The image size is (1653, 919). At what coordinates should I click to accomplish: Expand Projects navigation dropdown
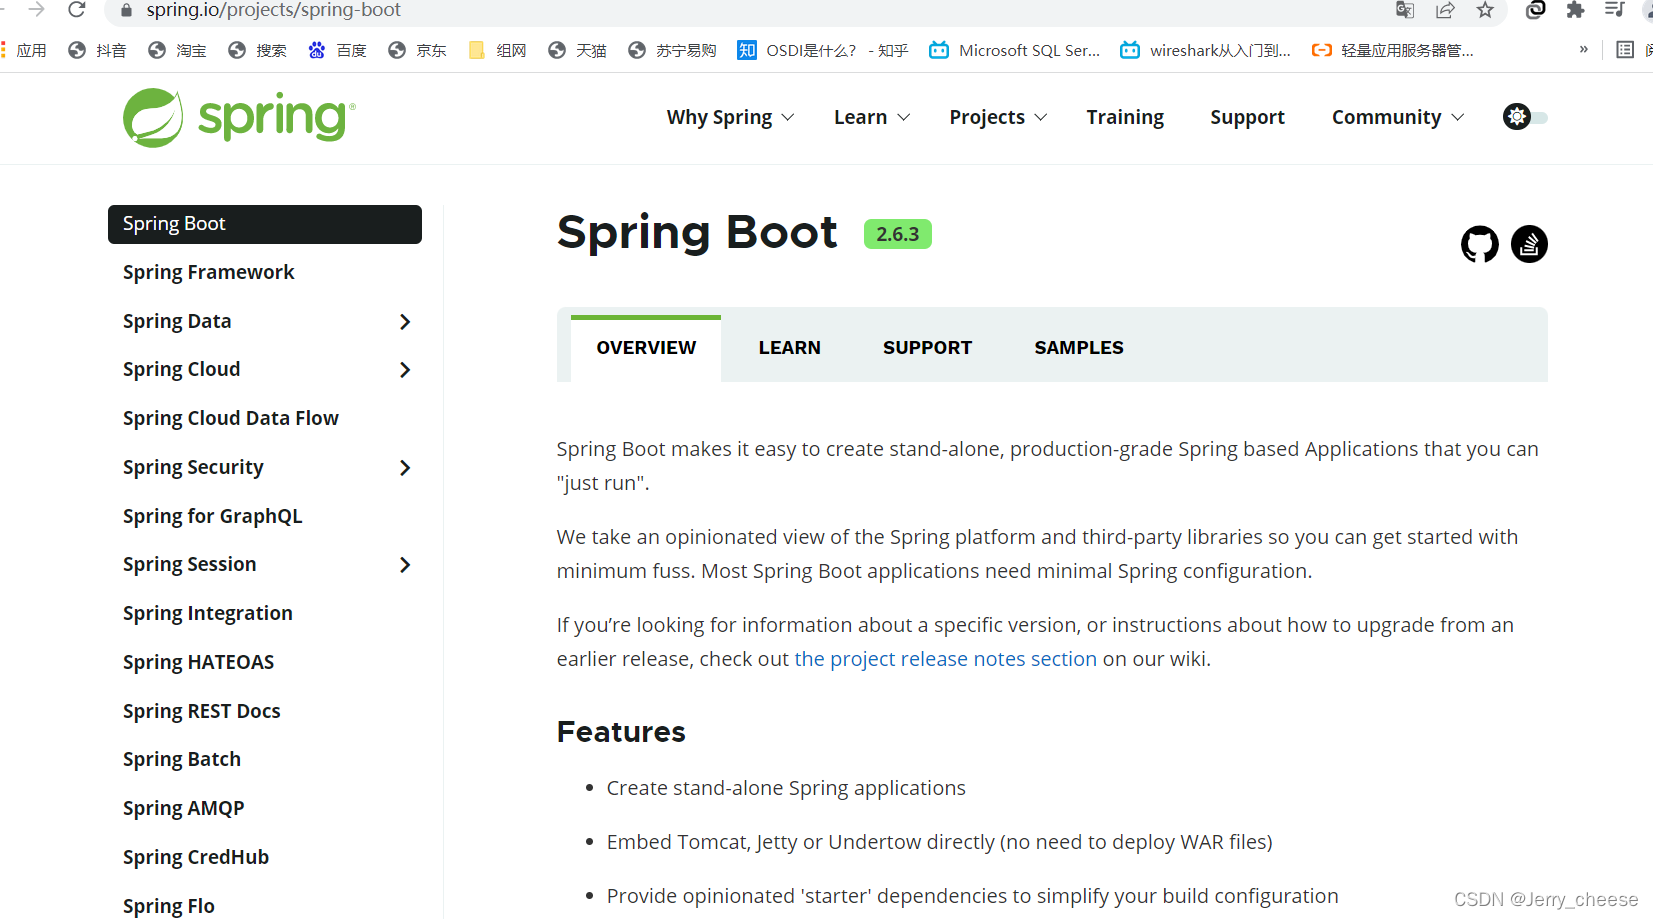998,117
